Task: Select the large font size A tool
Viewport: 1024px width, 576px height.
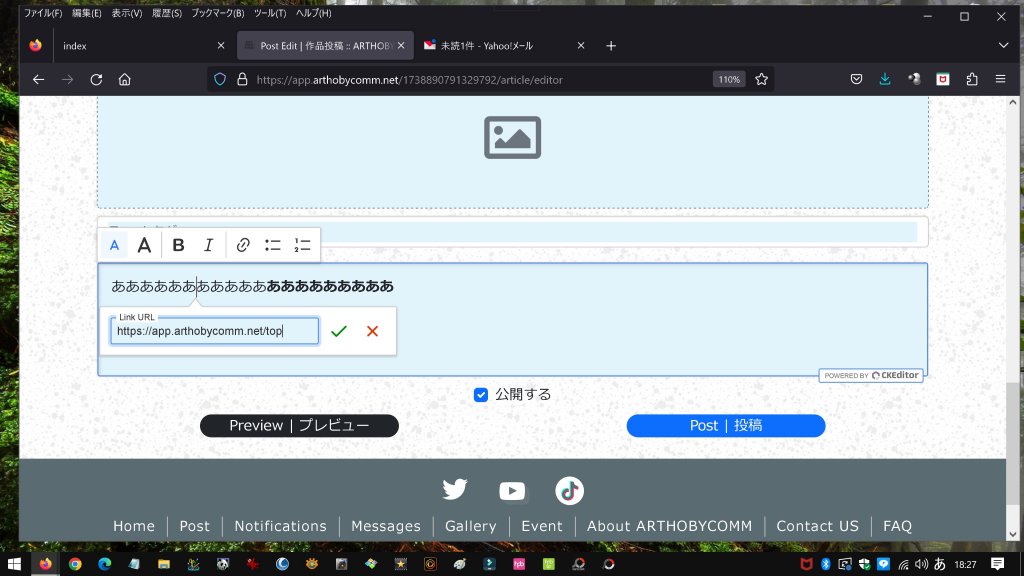Action: coord(144,246)
